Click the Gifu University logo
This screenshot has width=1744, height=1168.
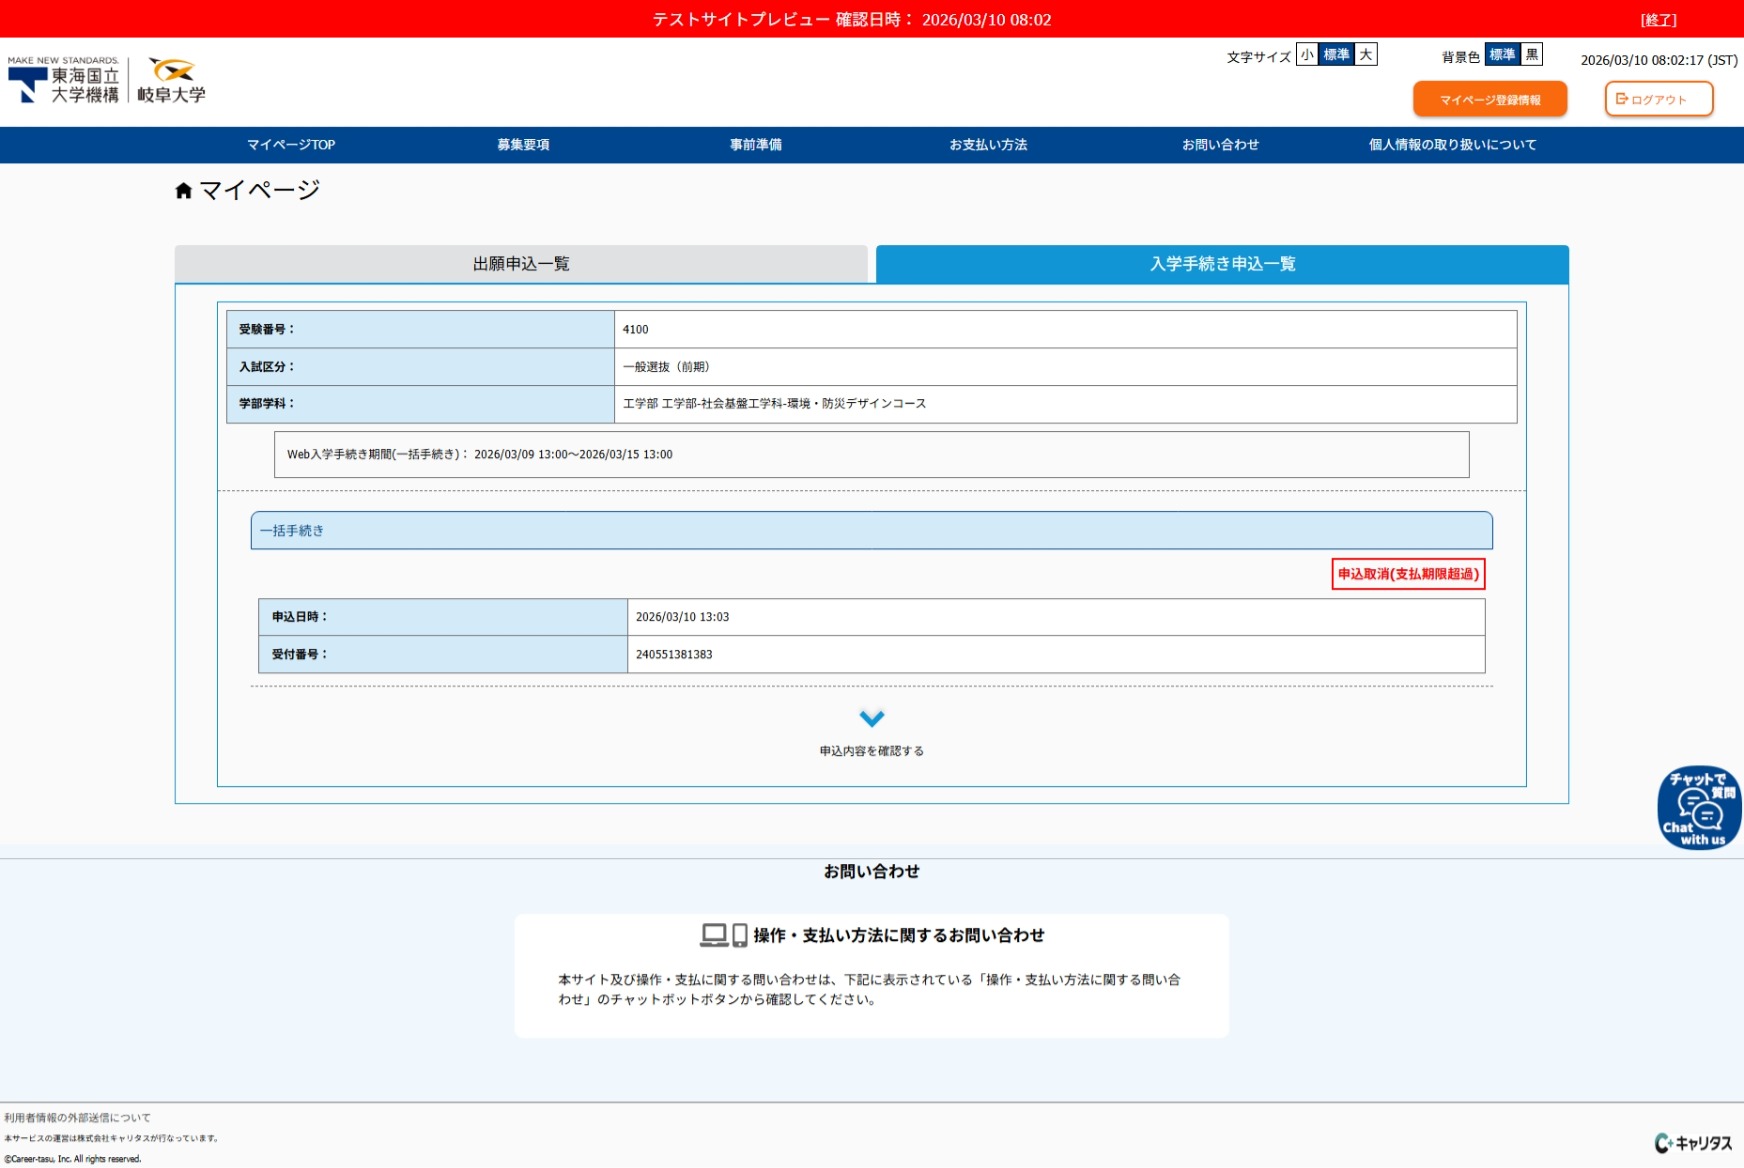coord(171,81)
